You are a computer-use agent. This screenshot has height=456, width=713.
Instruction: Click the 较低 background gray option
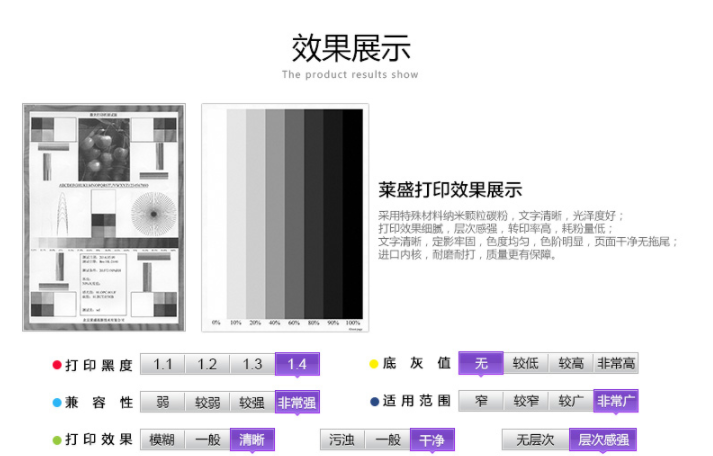coord(526,363)
